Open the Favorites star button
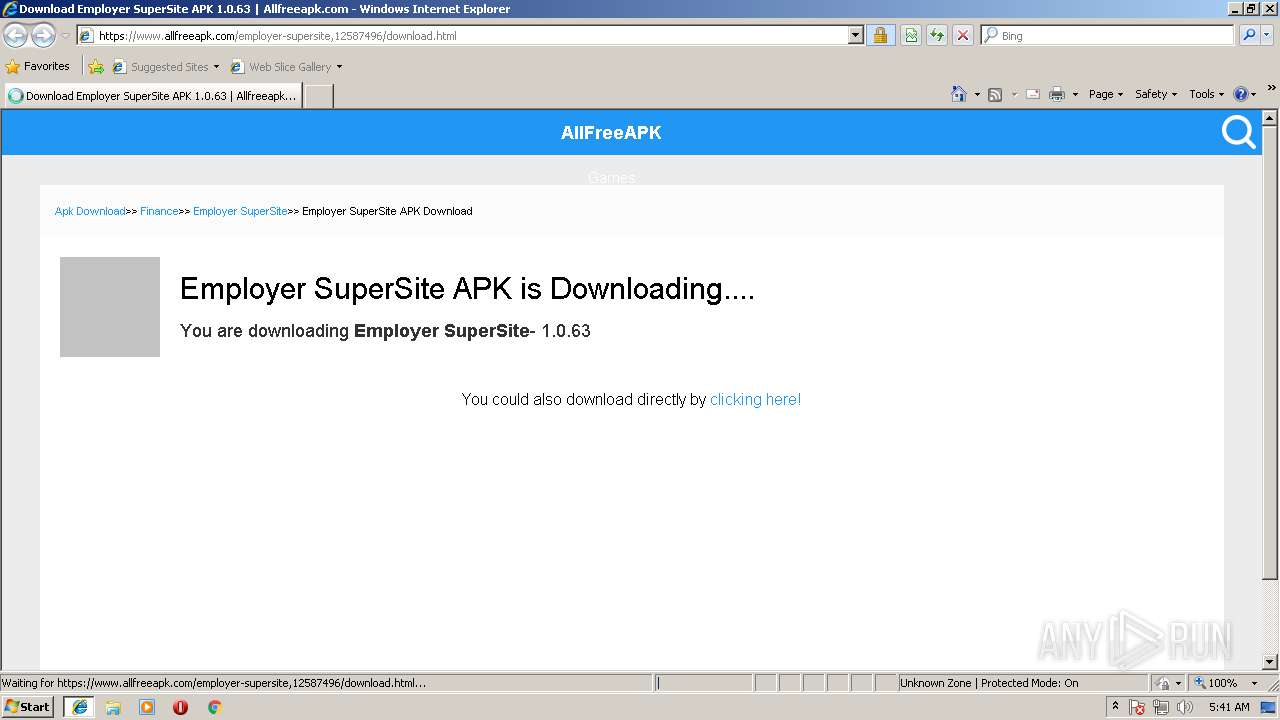1280x720 pixels. click(x=38, y=66)
